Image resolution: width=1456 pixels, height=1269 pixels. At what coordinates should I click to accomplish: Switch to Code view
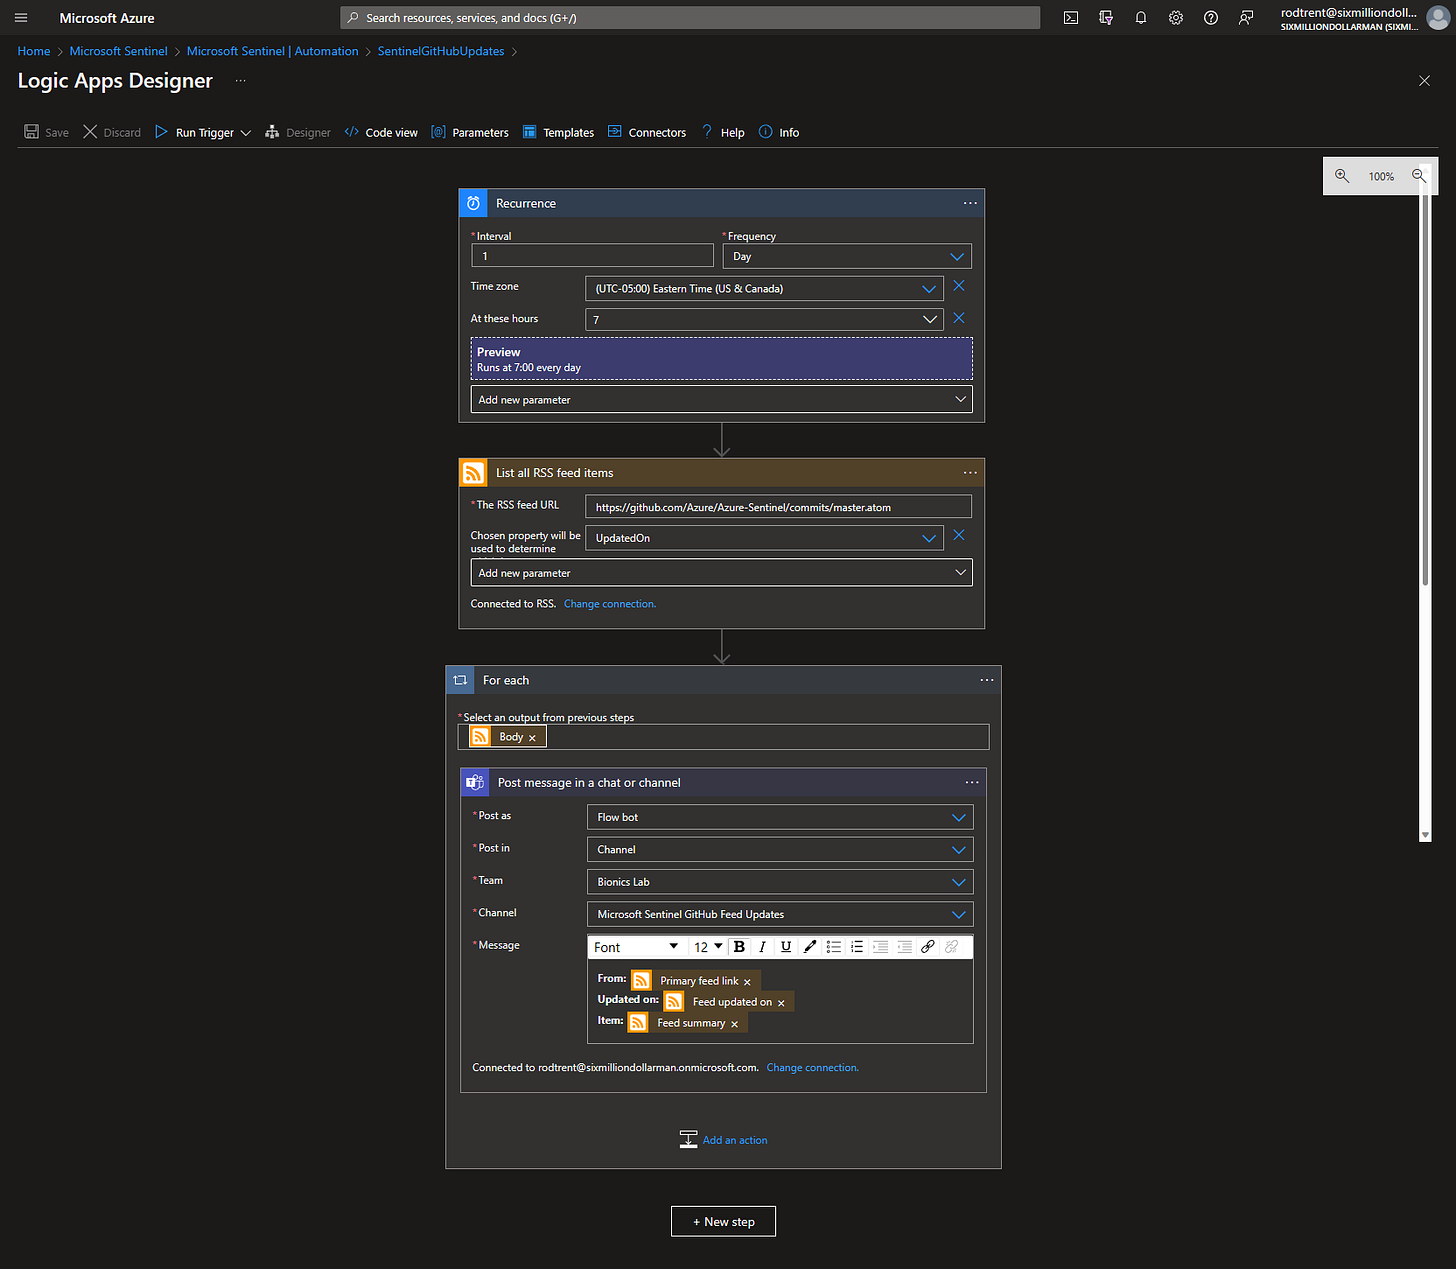pyautogui.click(x=381, y=132)
